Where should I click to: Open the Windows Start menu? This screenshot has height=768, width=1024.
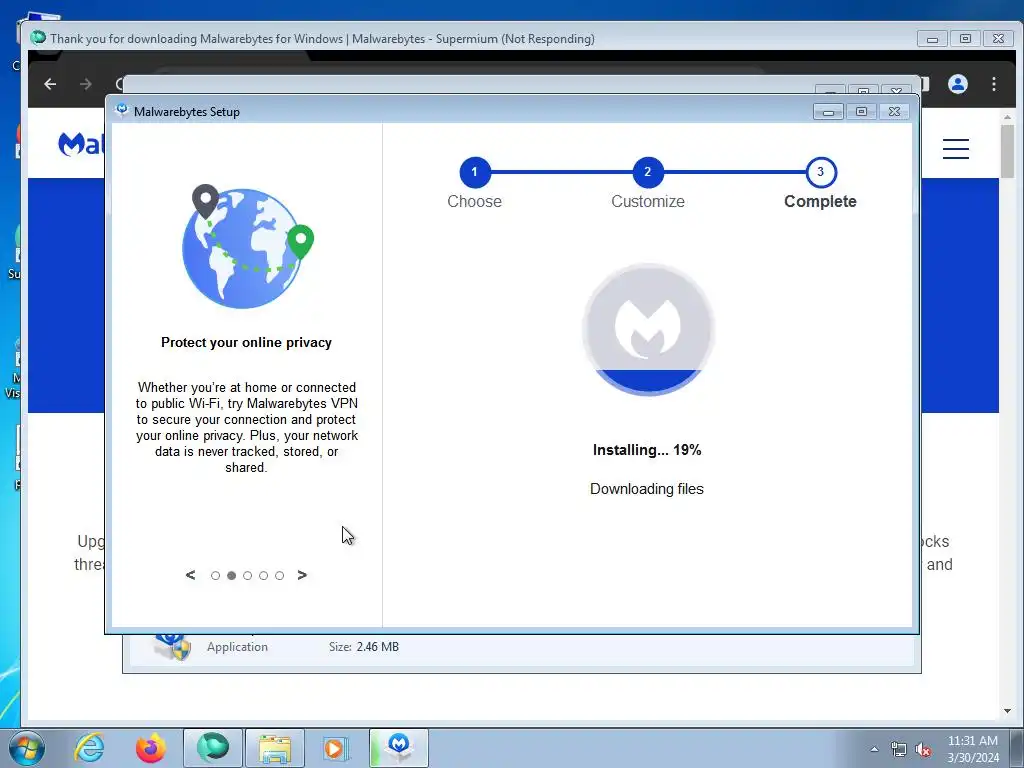click(x=27, y=748)
